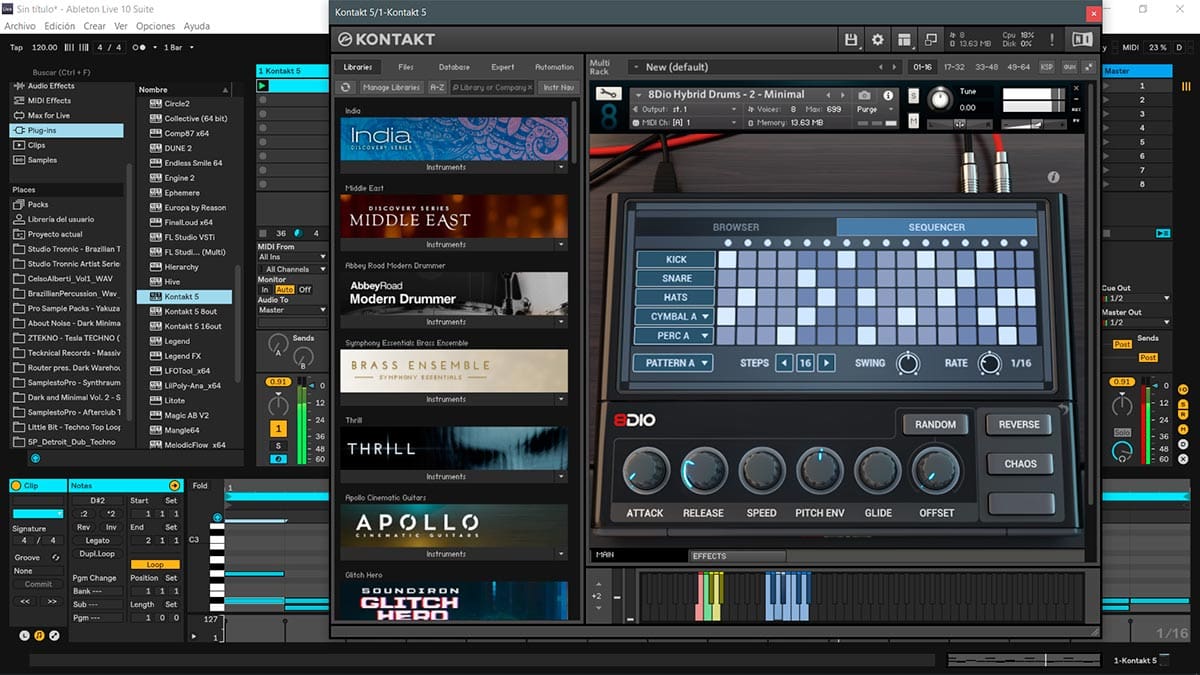Open Kontakt workspace layout menu
The height and width of the screenshot is (675, 1200).
(x=905, y=40)
